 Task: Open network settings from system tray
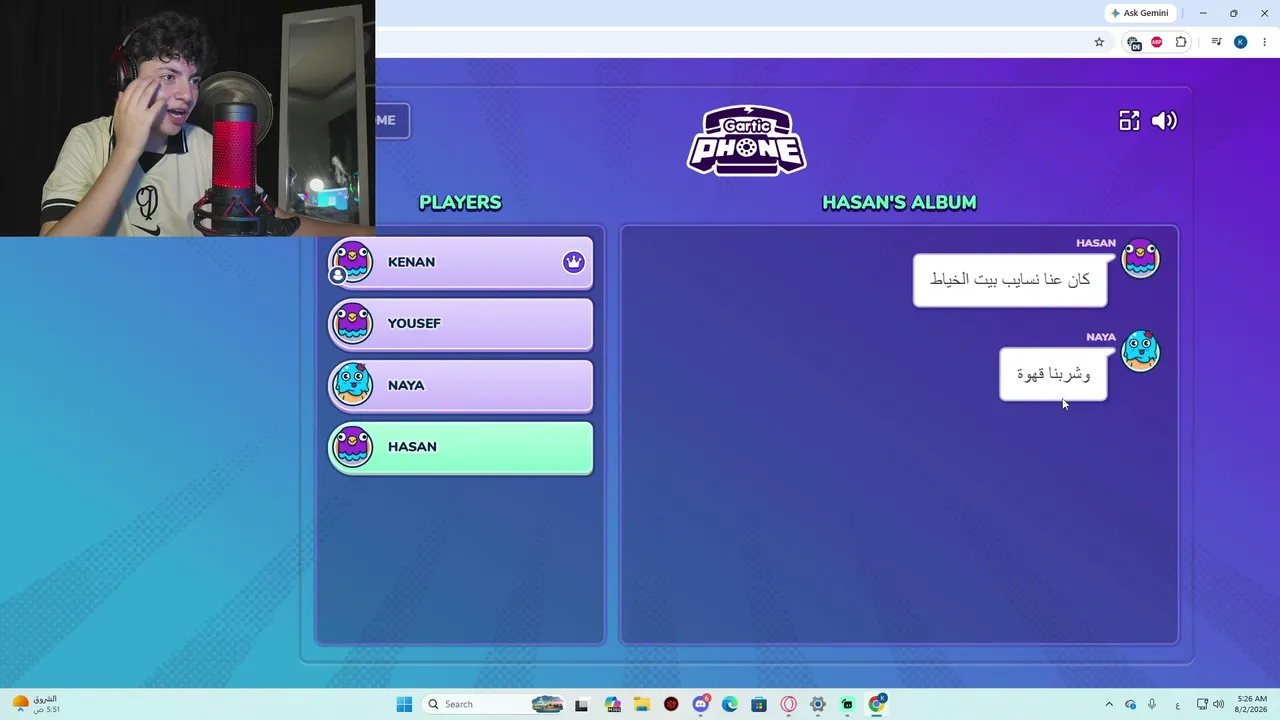pyautogui.click(x=1202, y=704)
